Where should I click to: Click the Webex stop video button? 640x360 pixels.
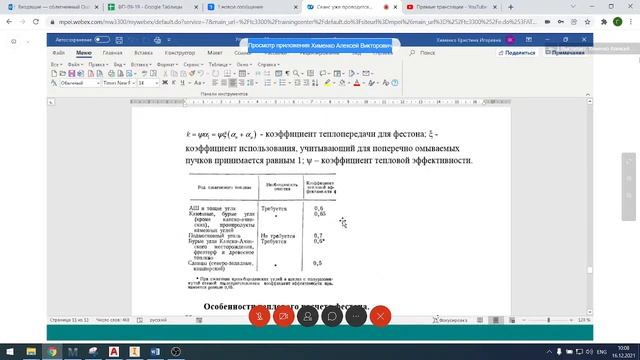[283, 316]
